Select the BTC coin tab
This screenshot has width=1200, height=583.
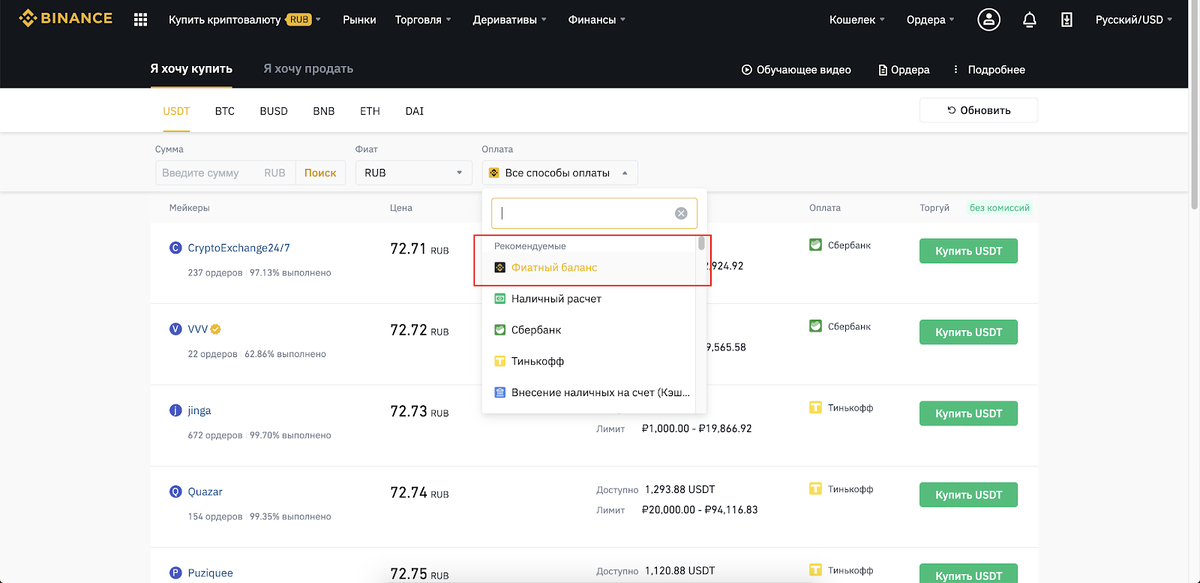pyautogui.click(x=225, y=111)
